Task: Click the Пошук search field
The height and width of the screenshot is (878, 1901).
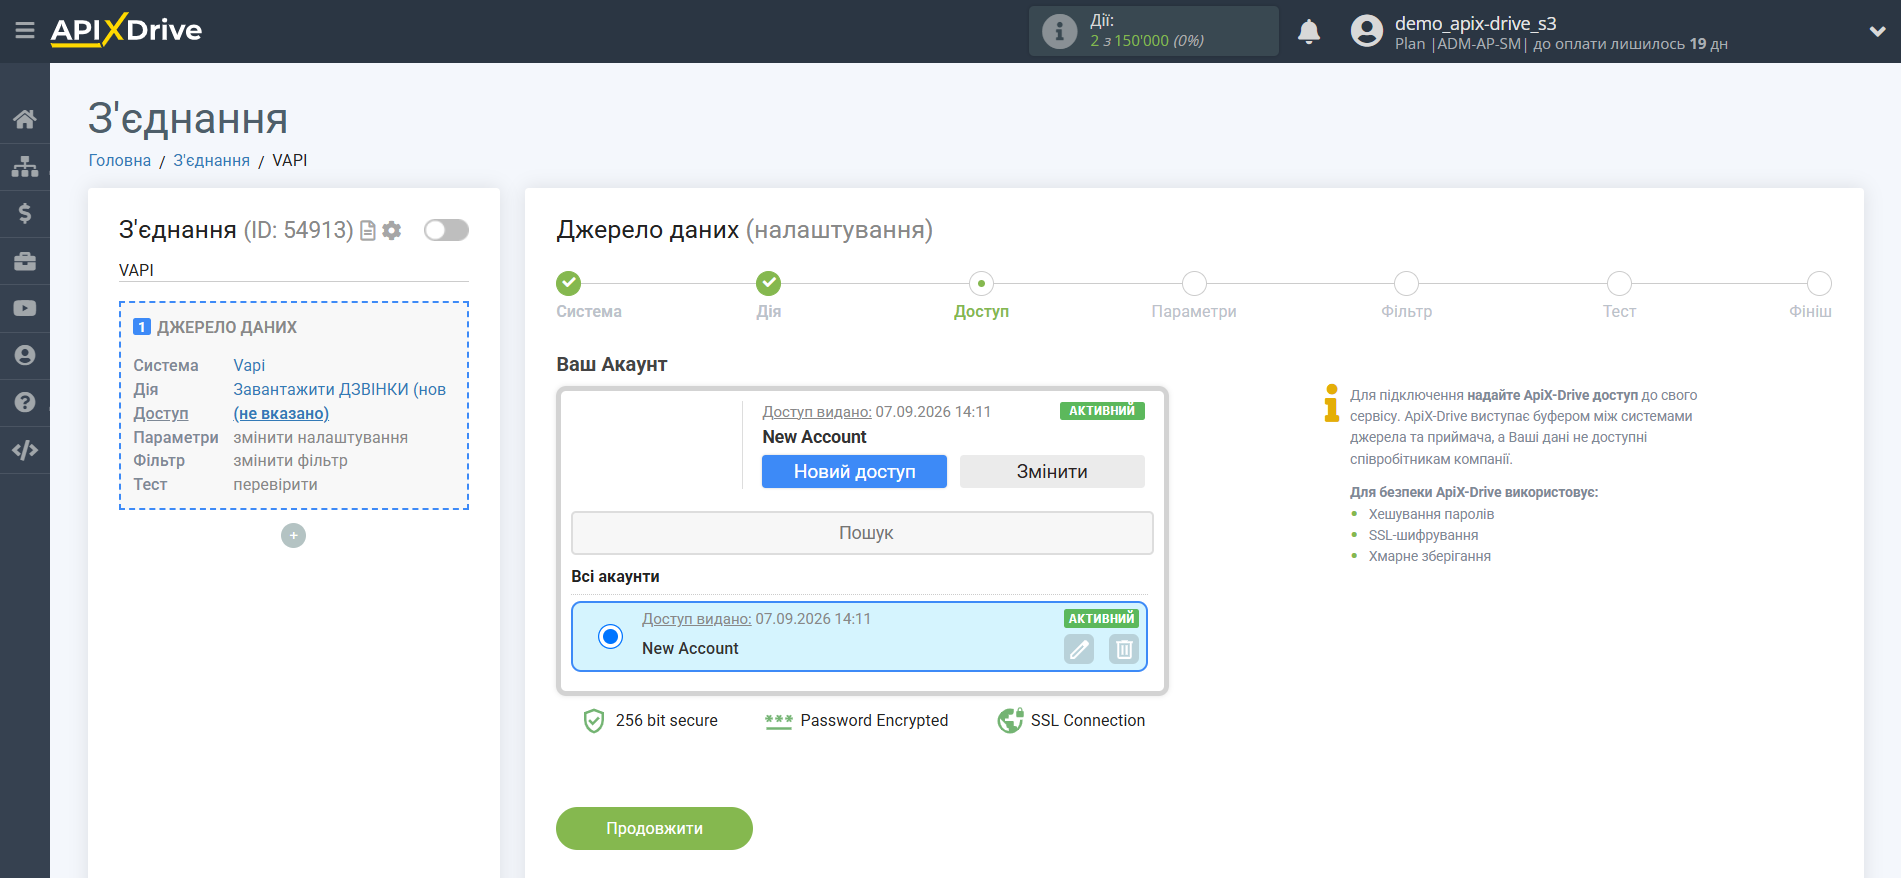Action: (862, 533)
